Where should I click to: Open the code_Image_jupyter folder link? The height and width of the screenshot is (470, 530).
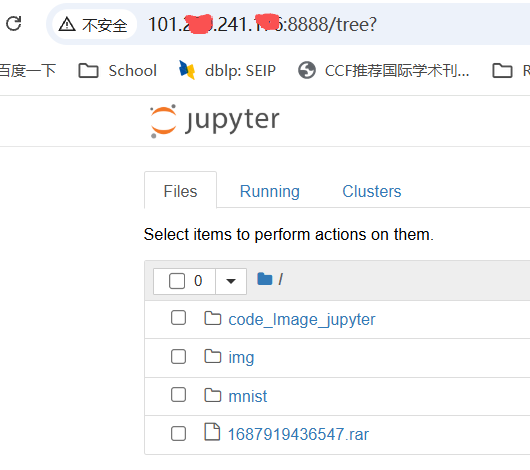[302, 320]
